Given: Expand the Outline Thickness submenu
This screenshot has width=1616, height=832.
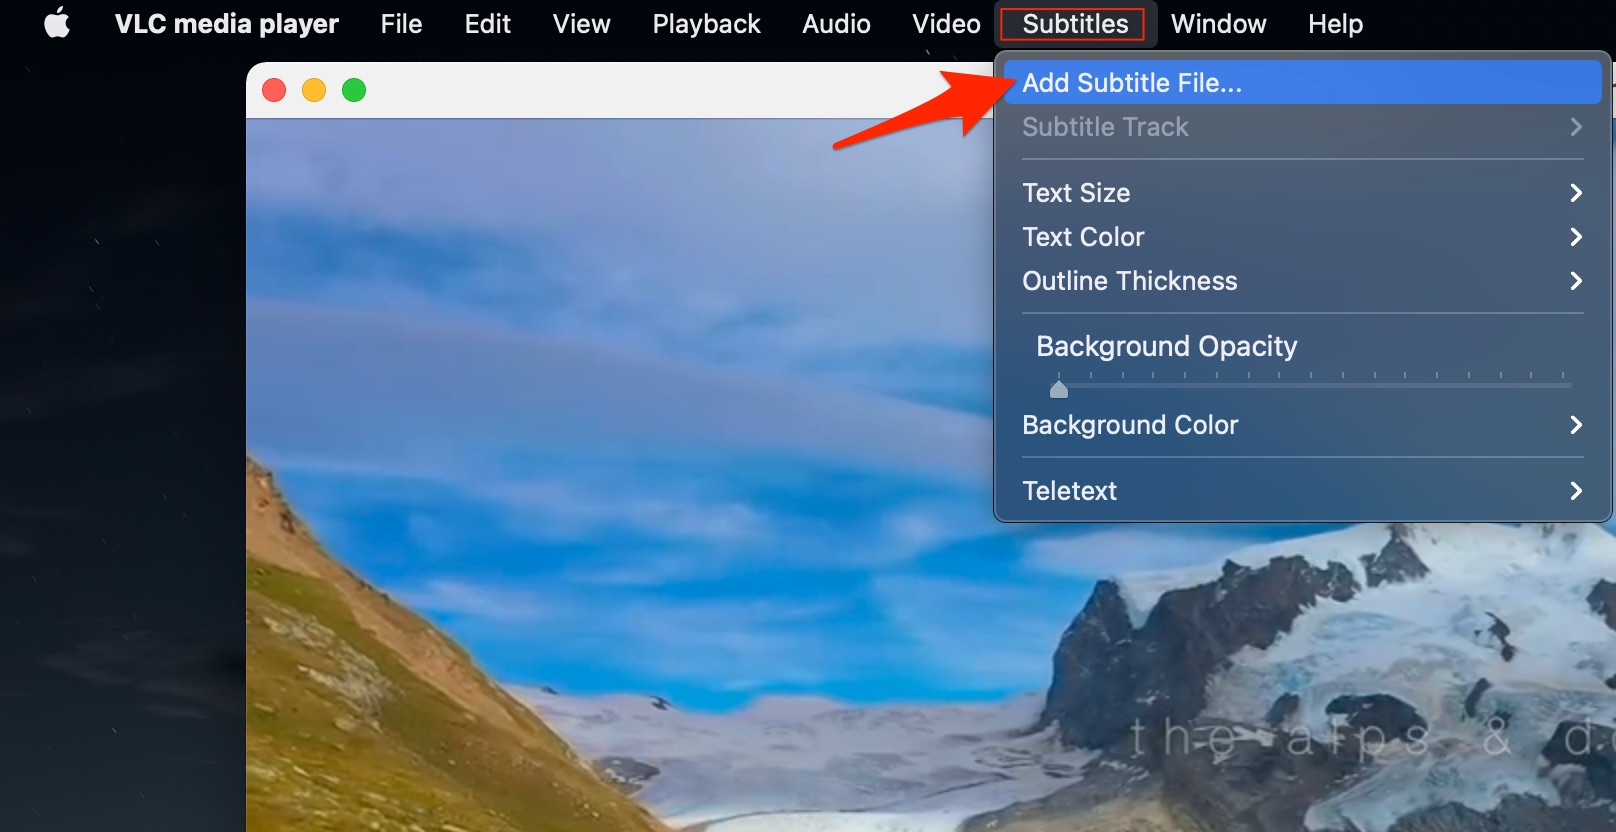Looking at the screenshot, I should 1302,281.
